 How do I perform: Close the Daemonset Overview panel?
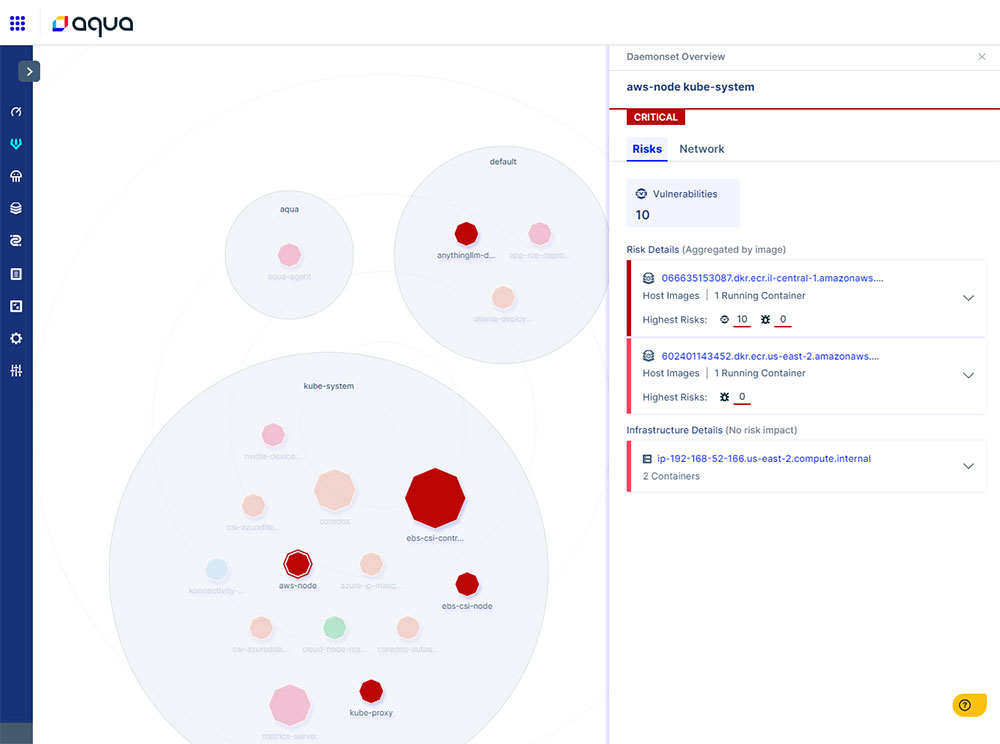[x=982, y=57]
